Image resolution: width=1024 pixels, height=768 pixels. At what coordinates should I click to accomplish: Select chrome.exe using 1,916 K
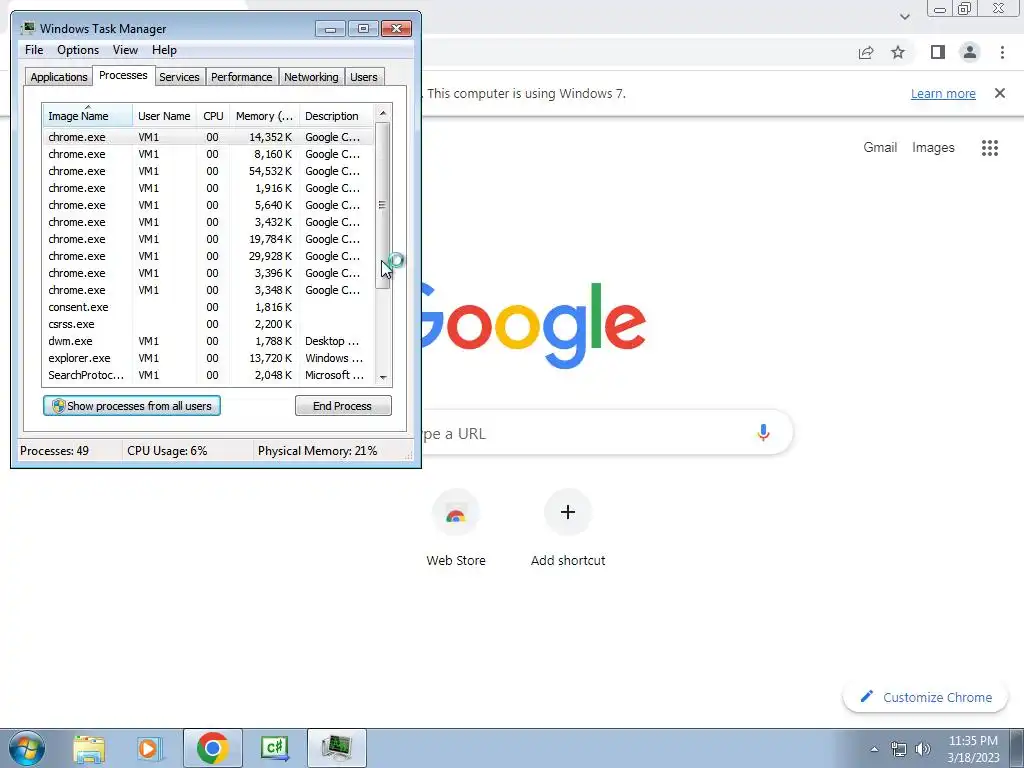pyautogui.click(x=208, y=188)
